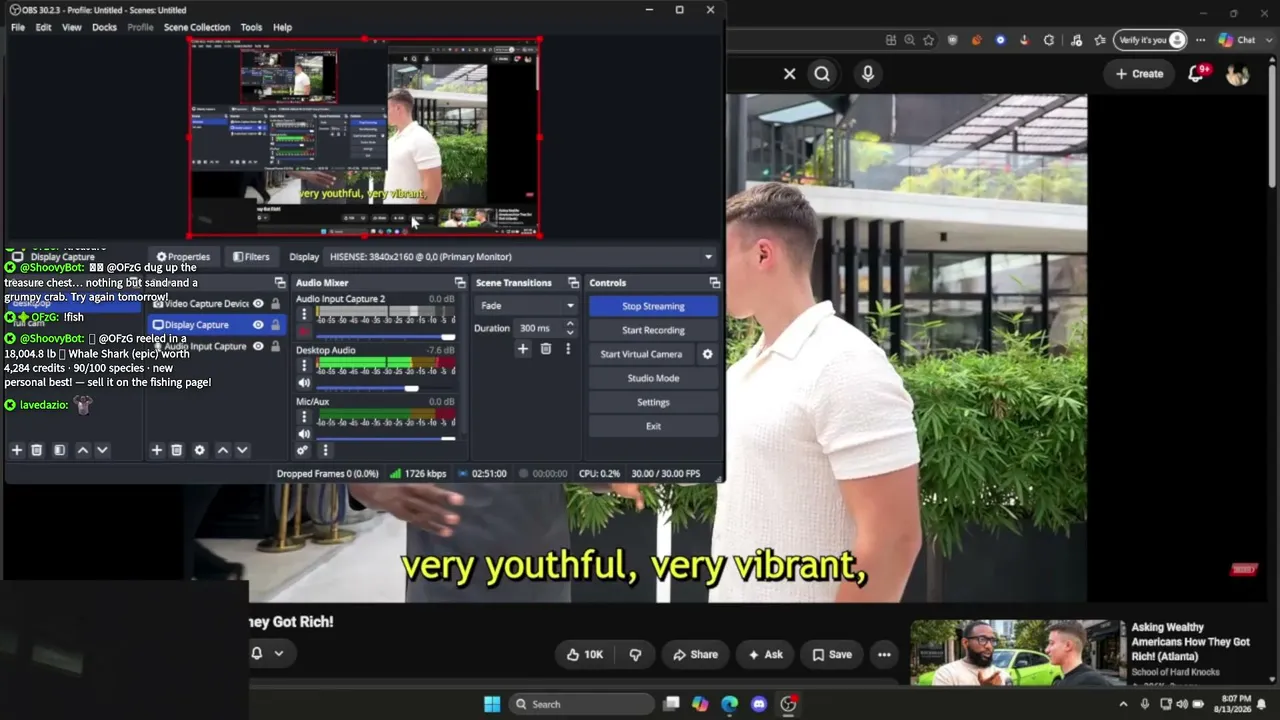This screenshot has height=720, width=1280.
Task: Open source Filters in OBS
Action: tap(251, 257)
